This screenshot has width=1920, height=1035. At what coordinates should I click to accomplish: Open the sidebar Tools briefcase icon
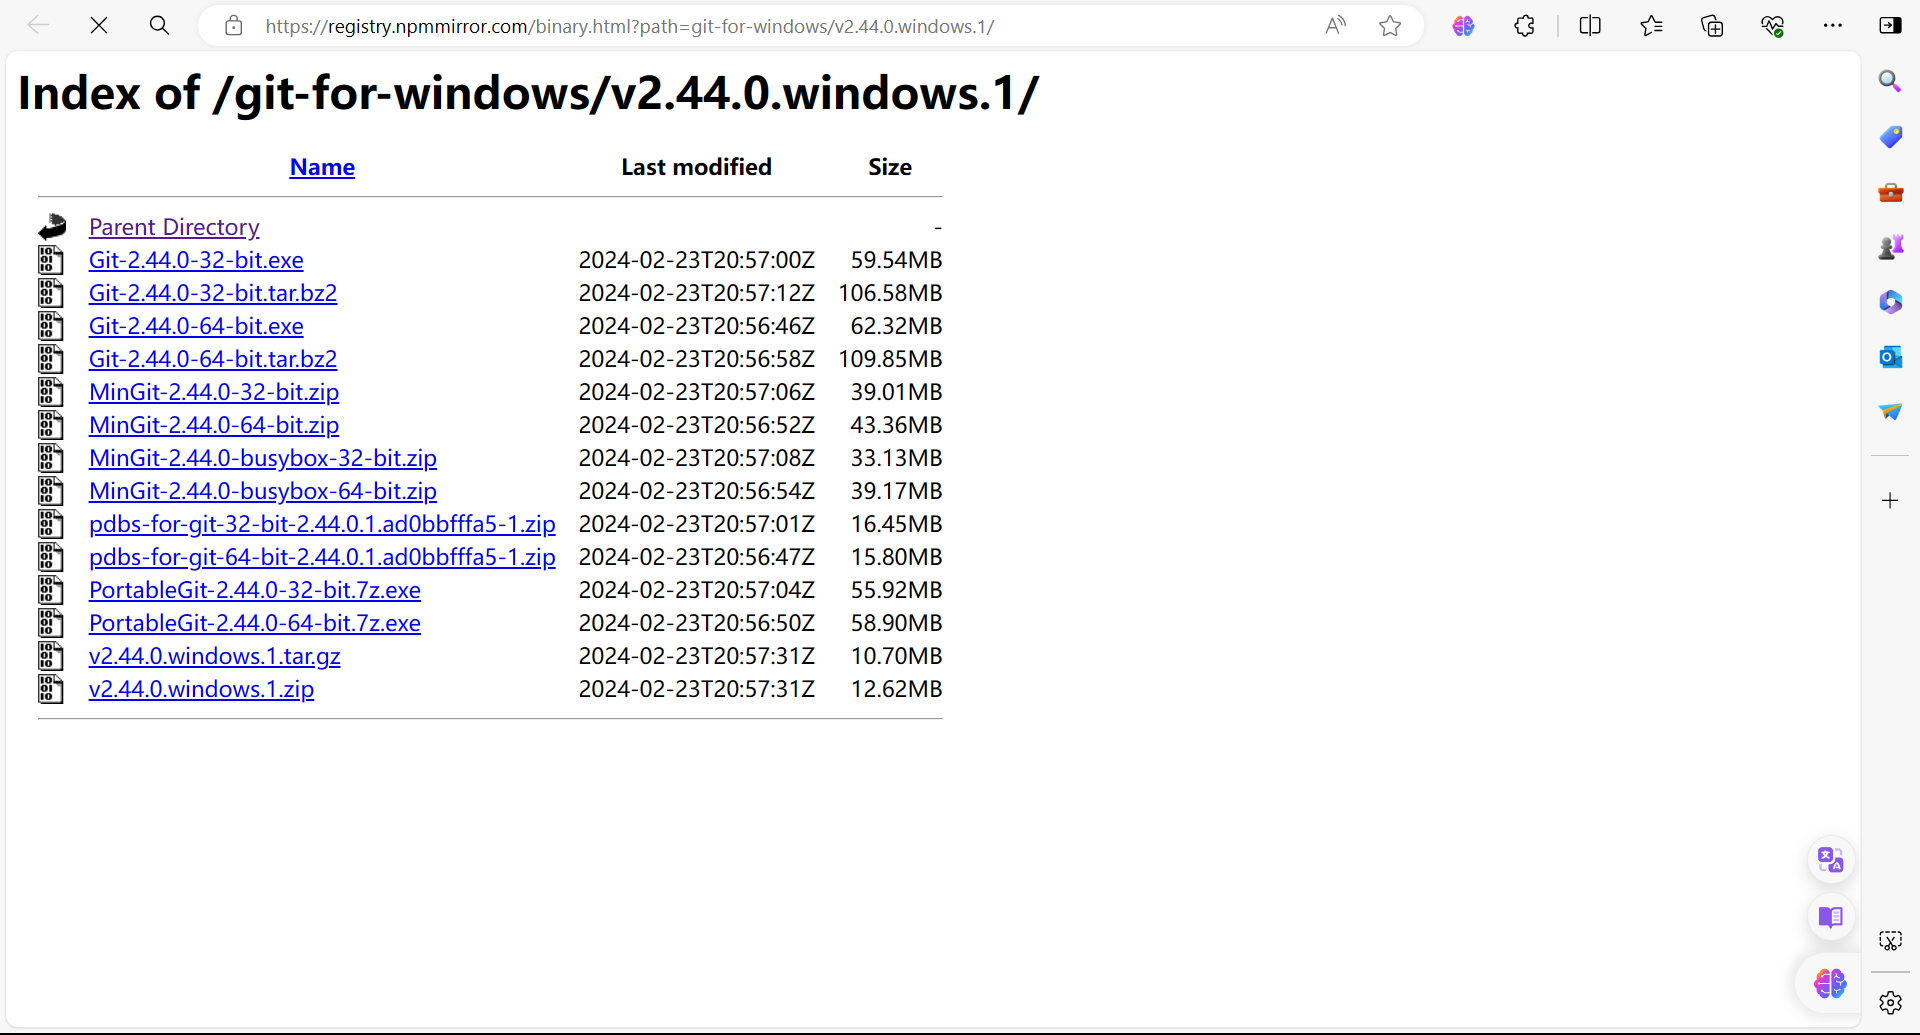point(1890,192)
